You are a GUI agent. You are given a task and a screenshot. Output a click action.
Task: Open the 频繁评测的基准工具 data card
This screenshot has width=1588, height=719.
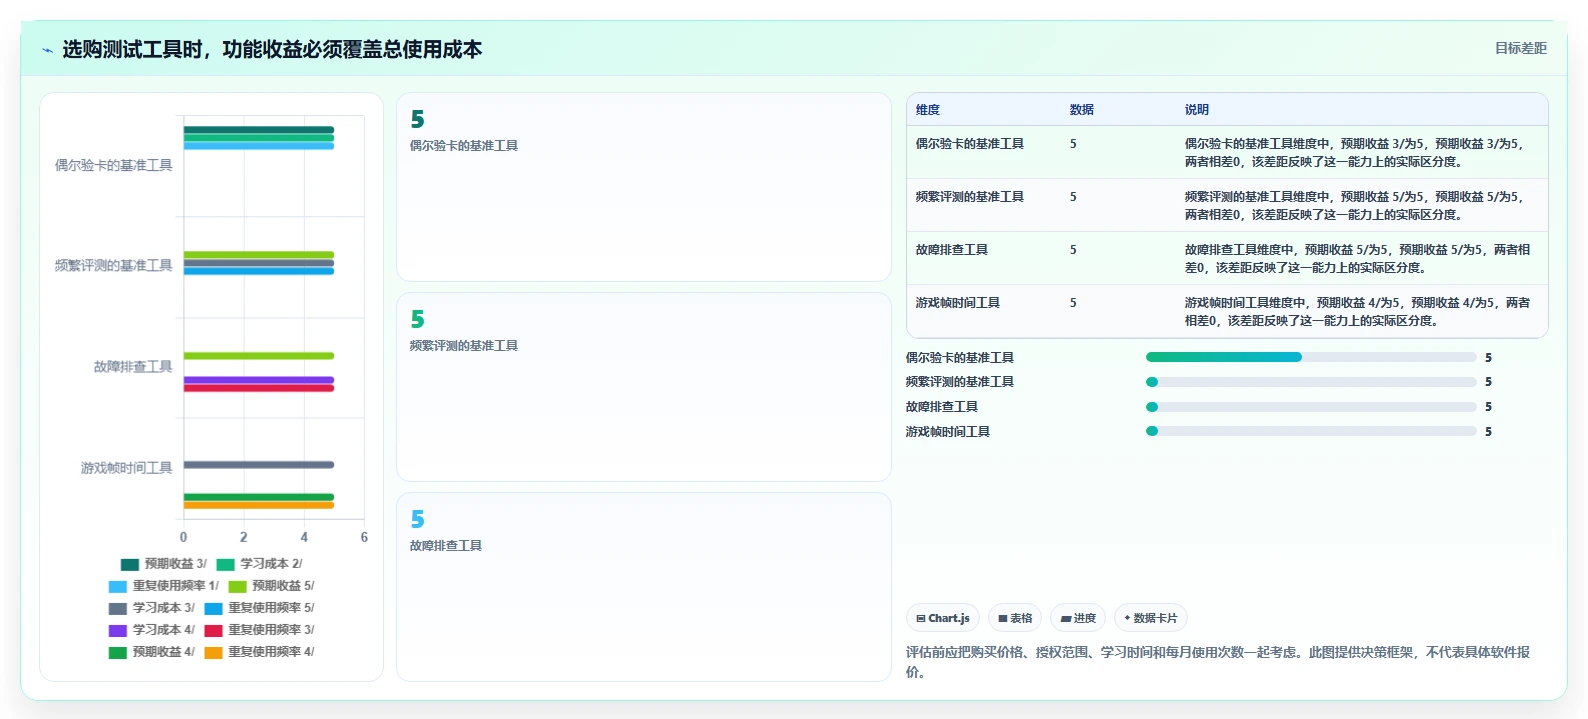pyautogui.click(x=643, y=387)
